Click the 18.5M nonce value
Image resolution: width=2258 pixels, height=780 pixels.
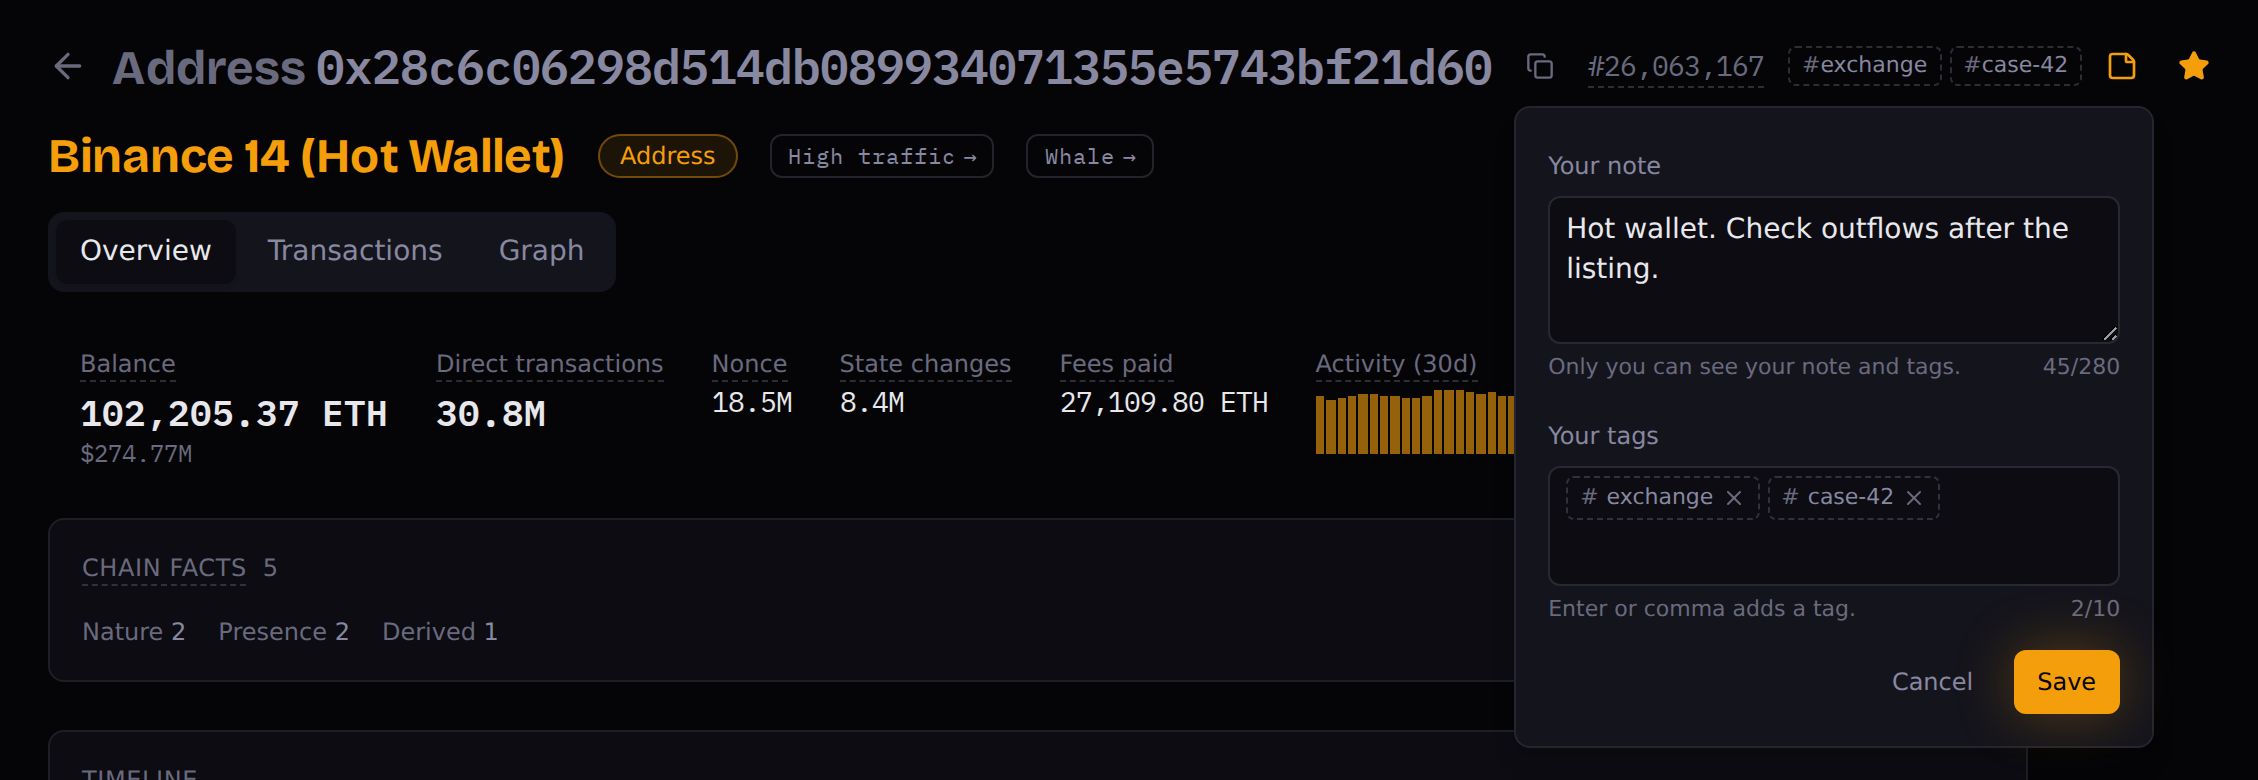coord(752,403)
